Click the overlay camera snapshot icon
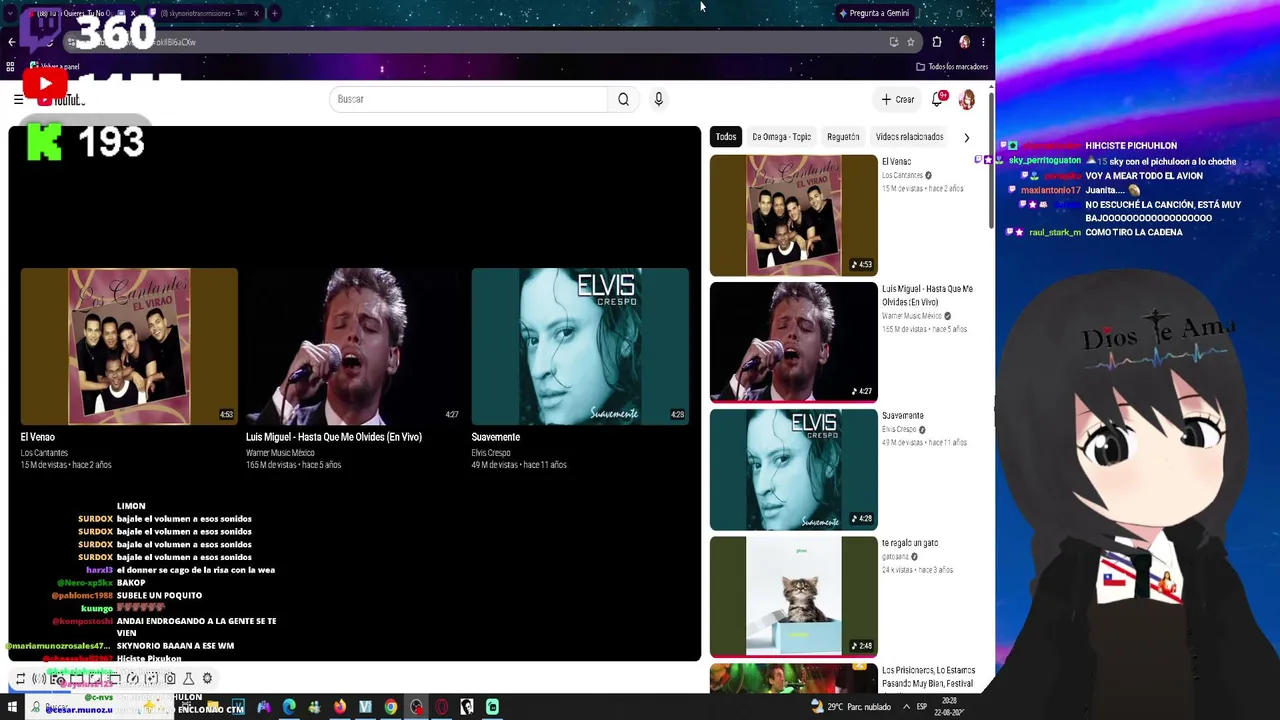The image size is (1280, 720). 170,679
